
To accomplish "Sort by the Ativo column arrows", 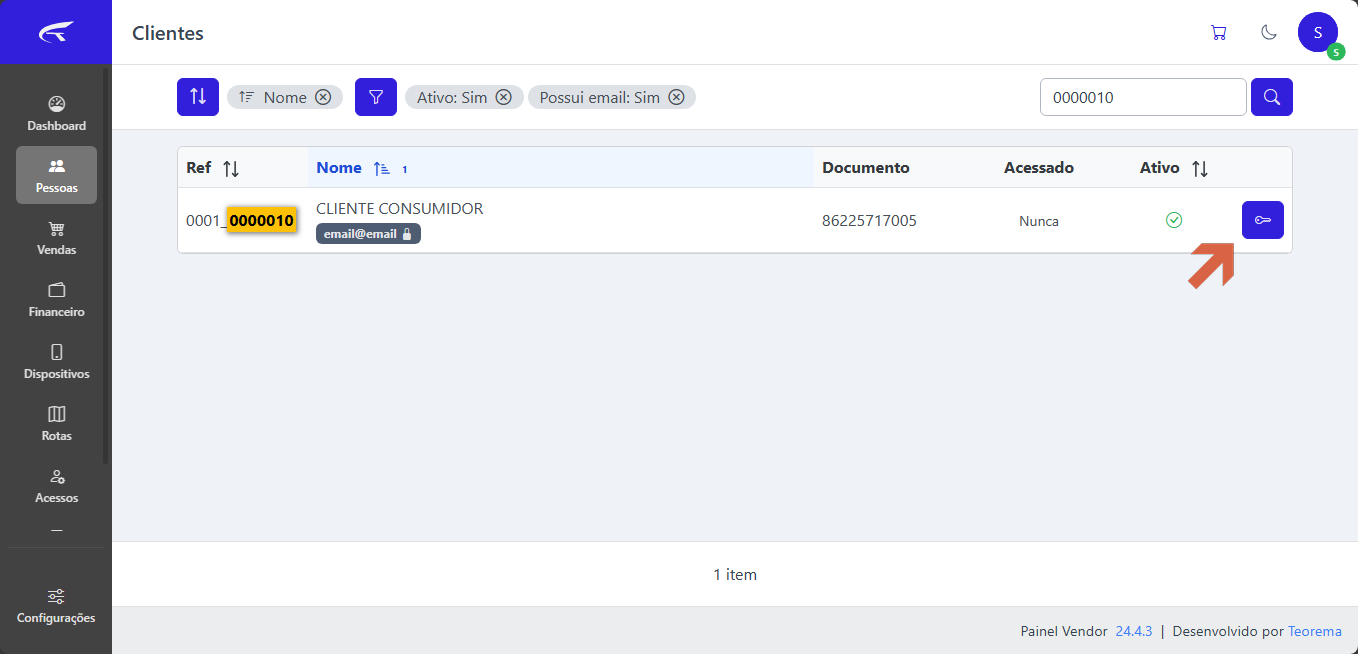I will point(1200,168).
